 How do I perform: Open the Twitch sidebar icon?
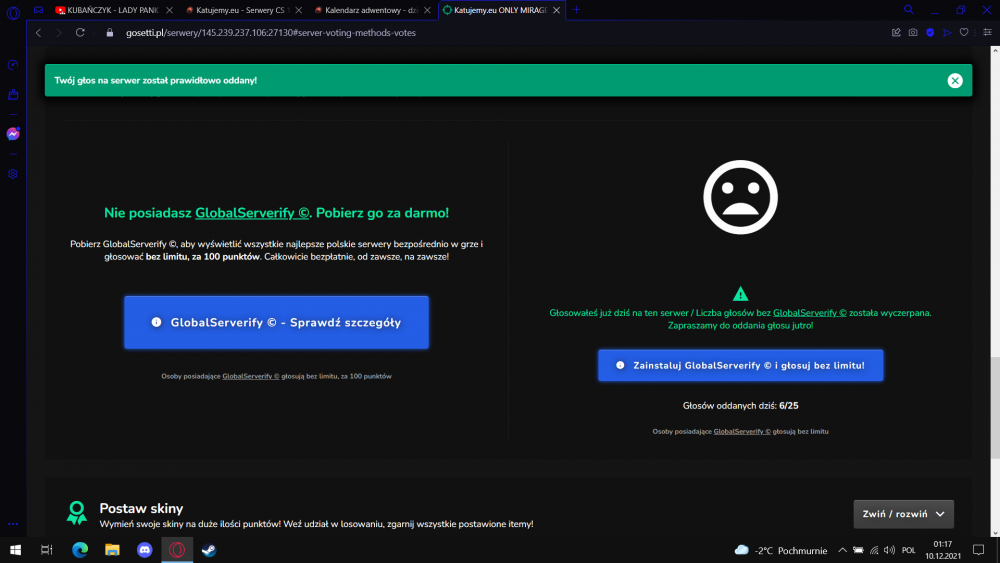tap(13, 95)
